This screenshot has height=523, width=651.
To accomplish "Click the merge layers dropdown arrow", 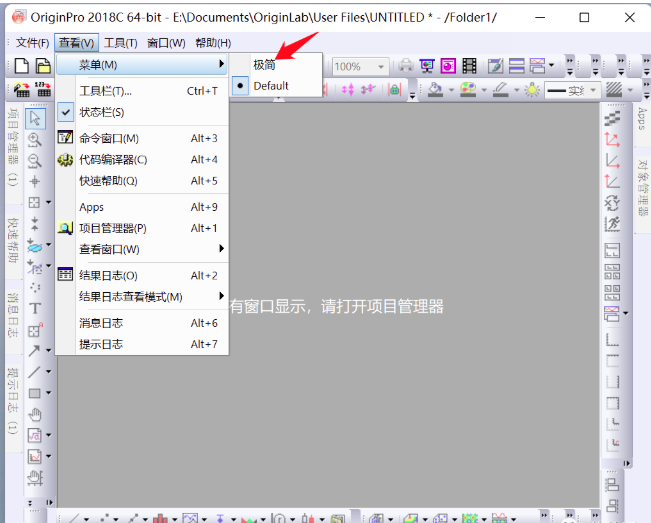I will (626, 313).
